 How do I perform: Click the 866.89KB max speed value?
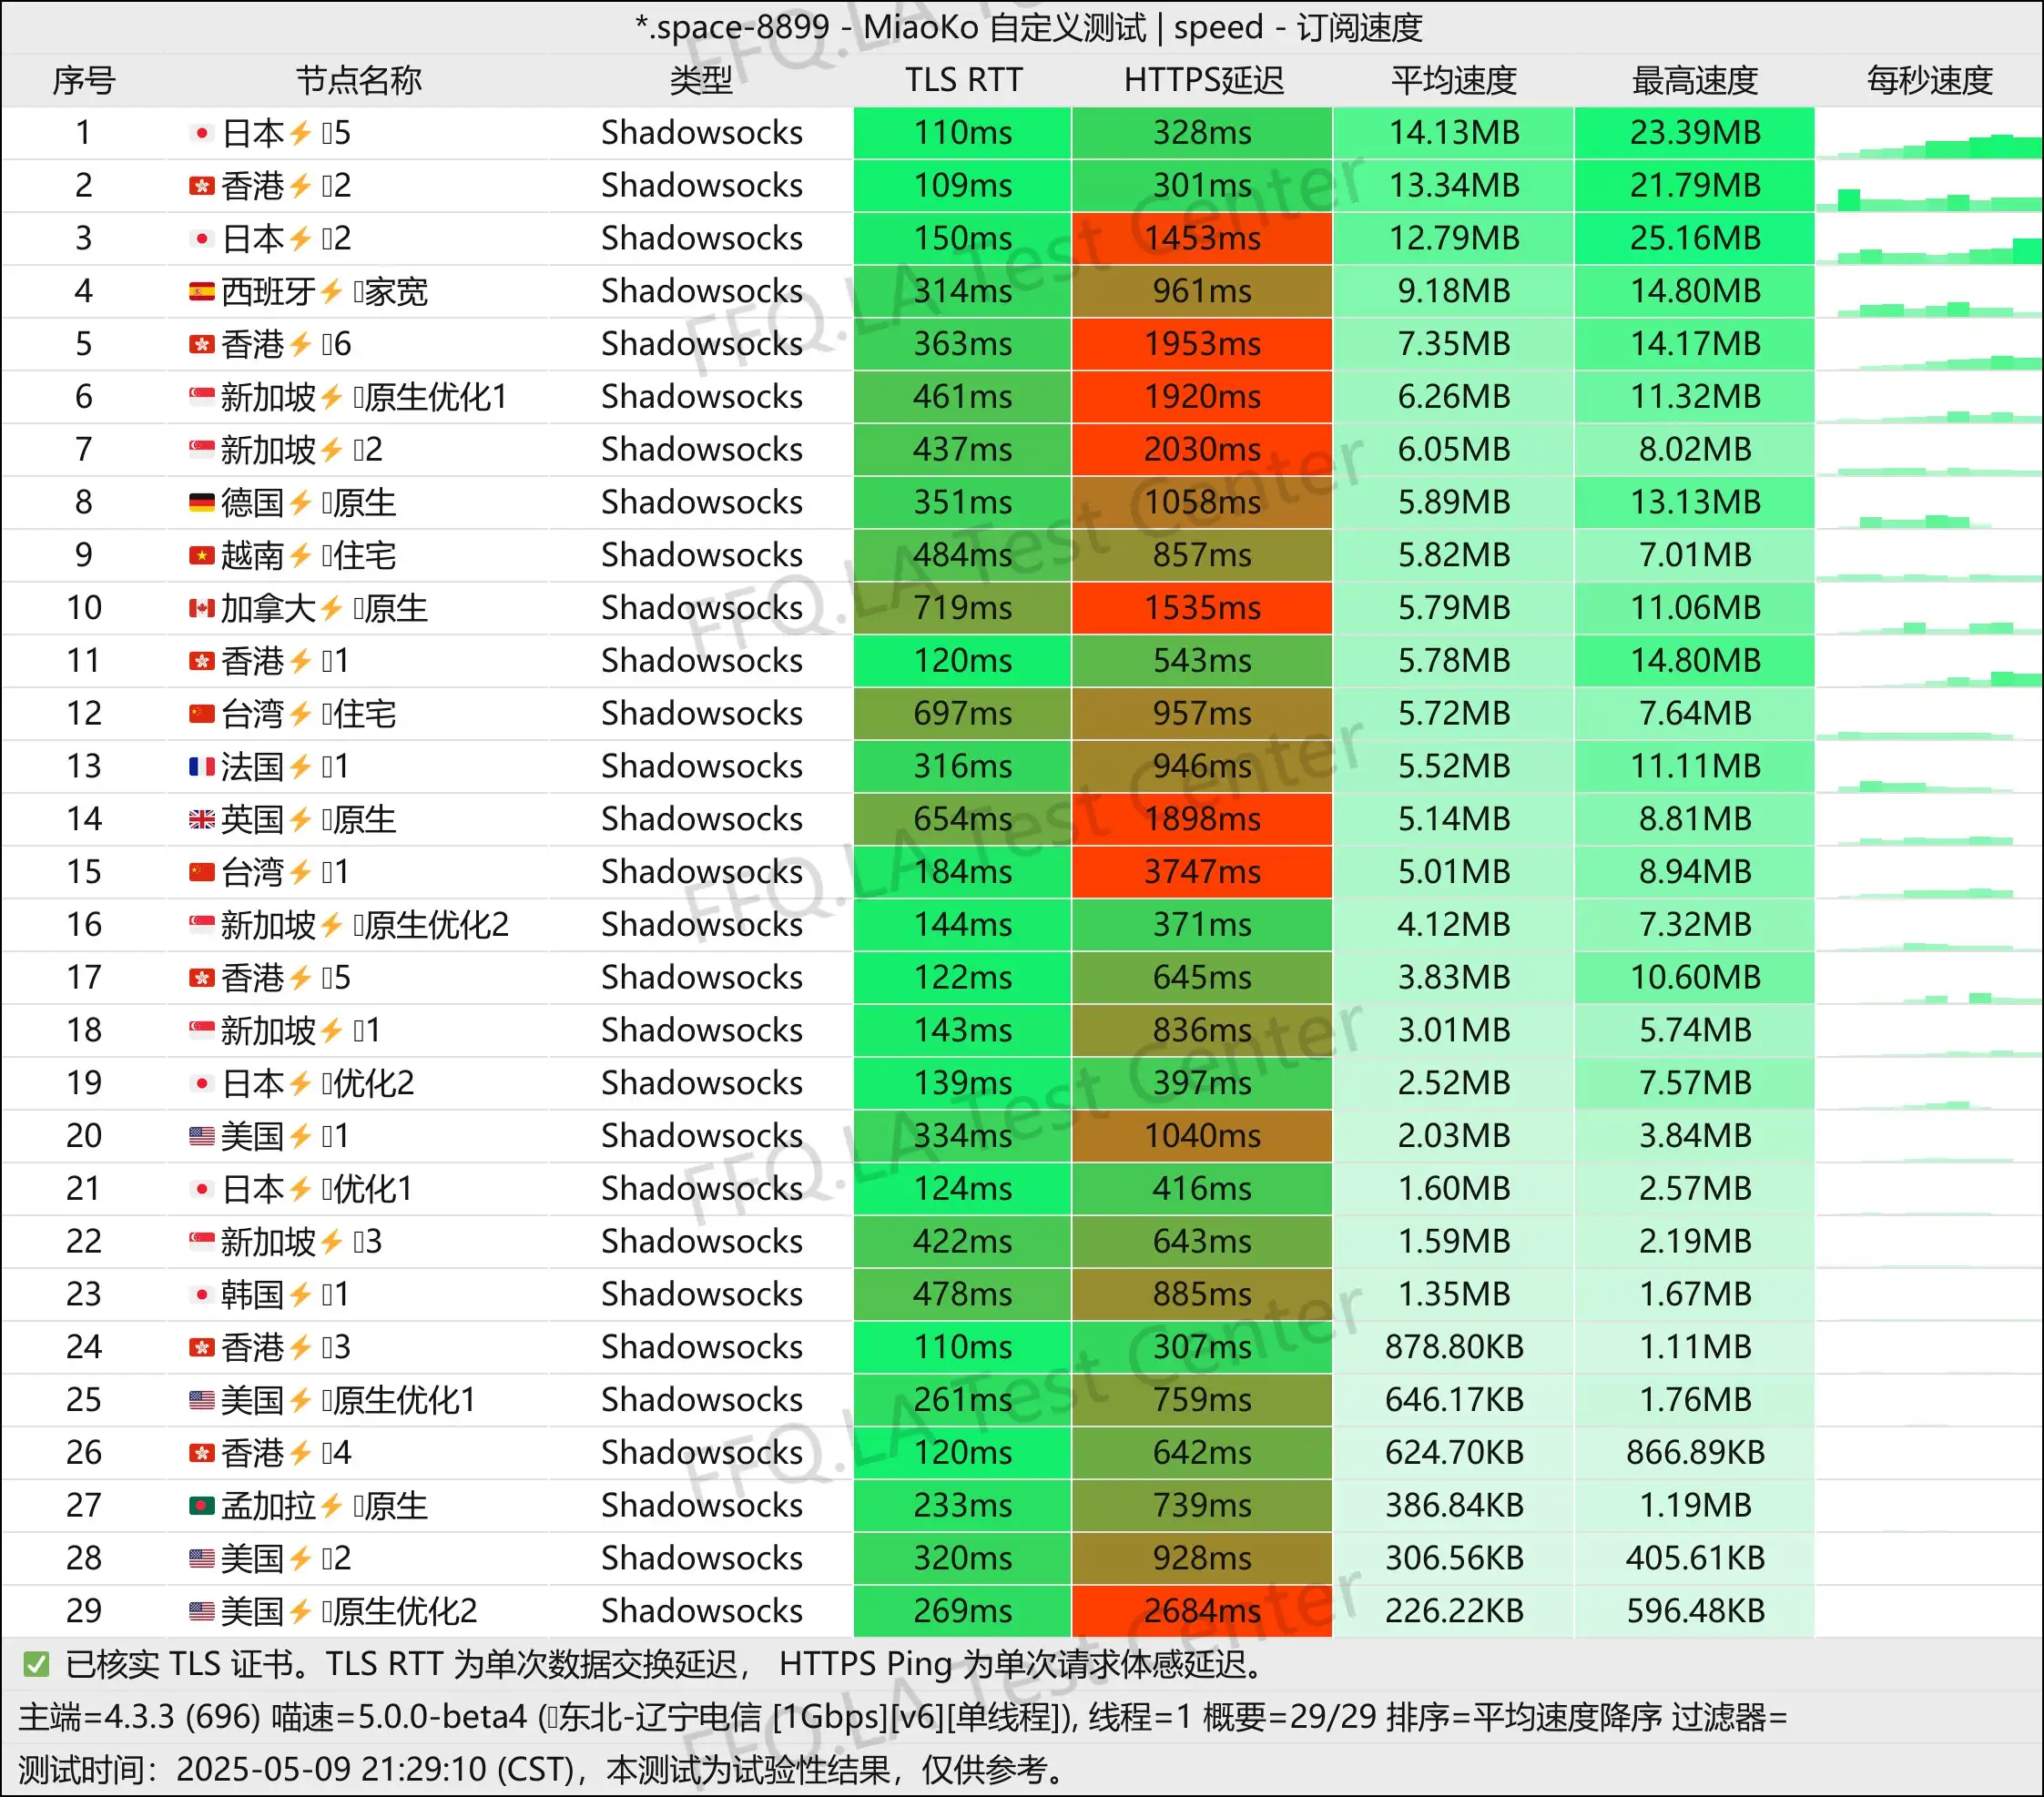[x=1695, y=1453]
